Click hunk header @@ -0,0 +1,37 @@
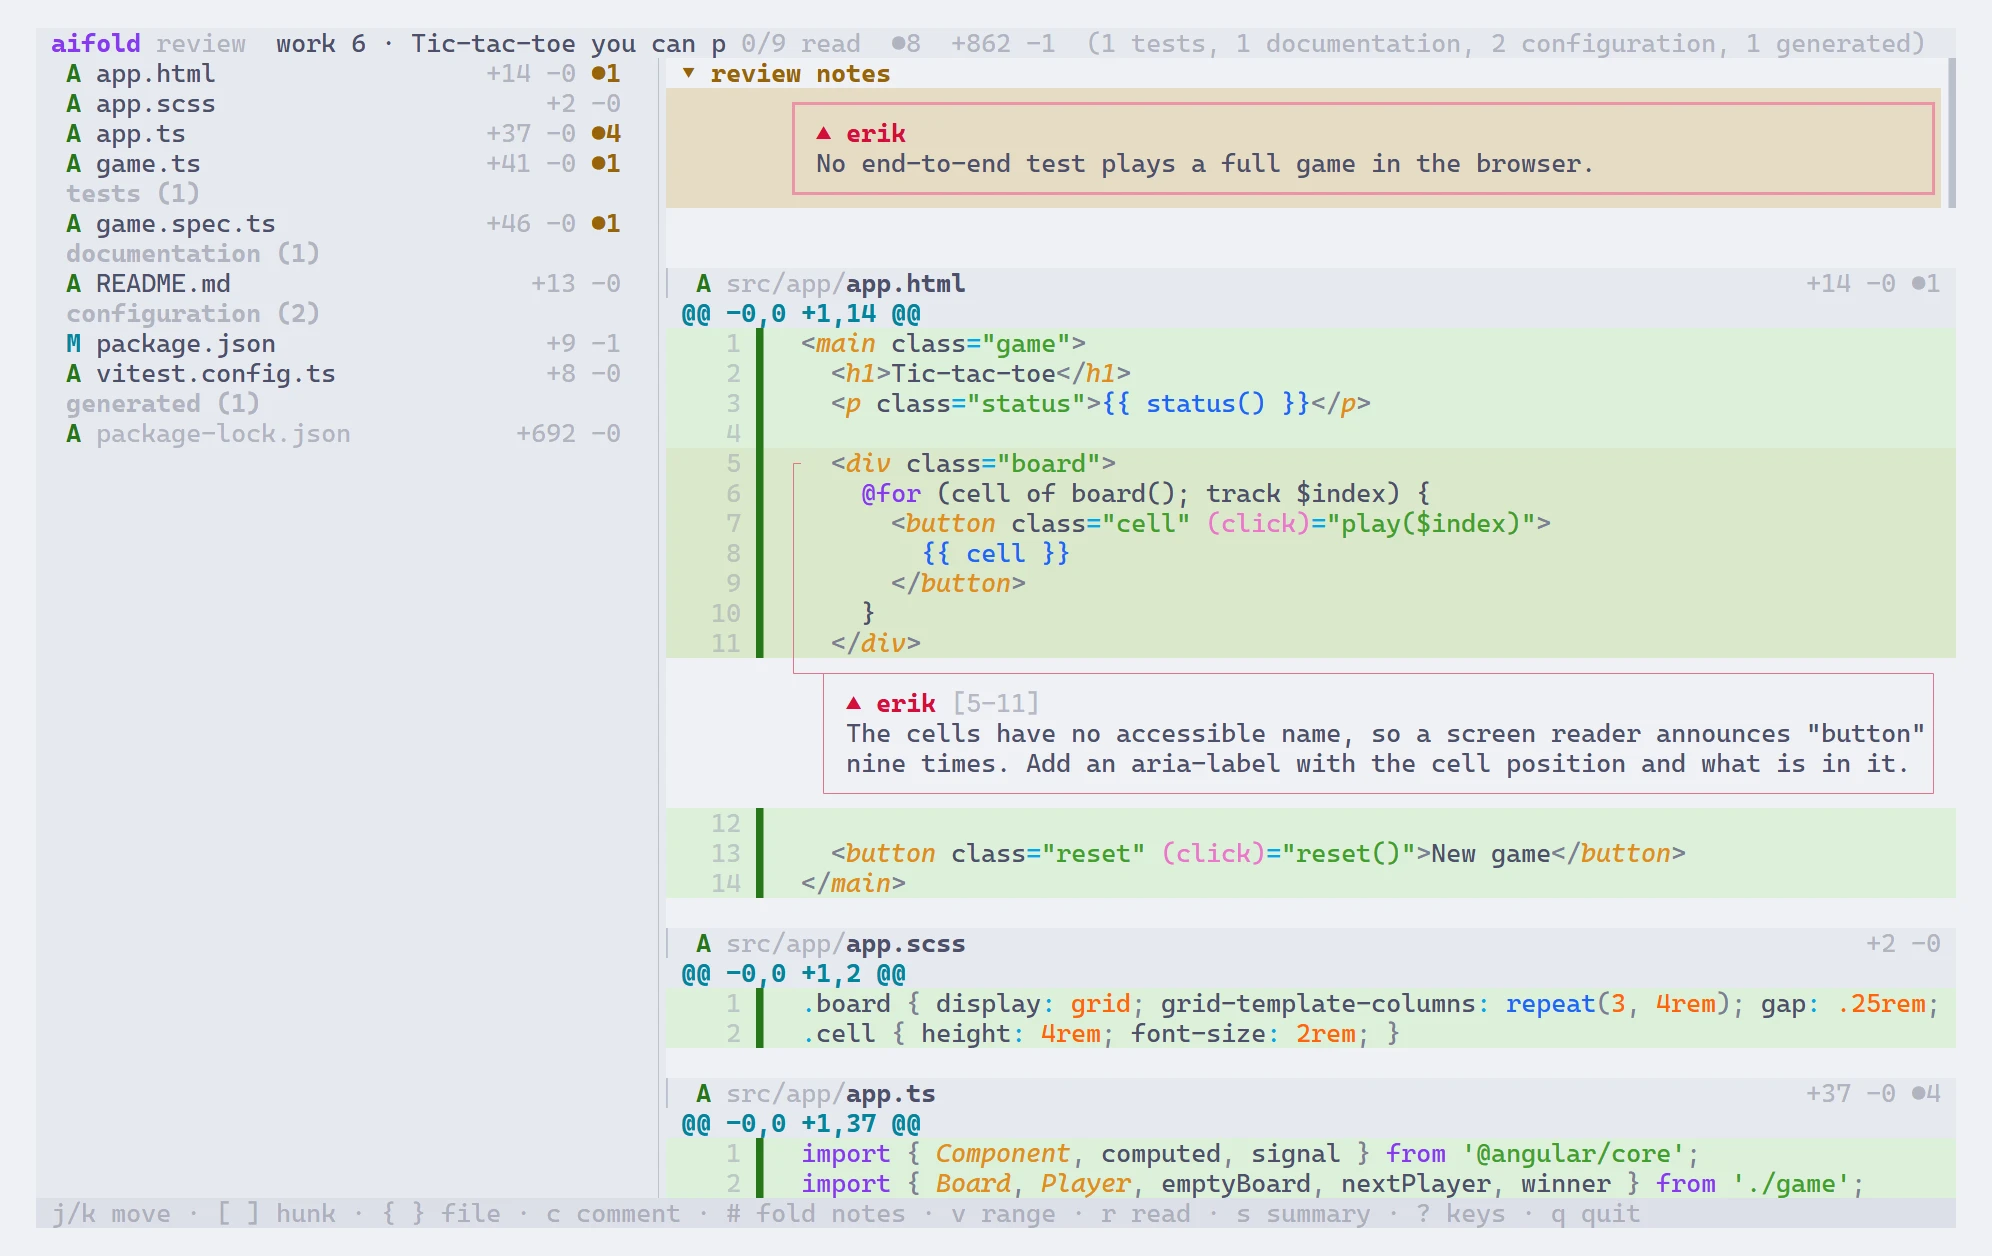 tap(801, 1124)
